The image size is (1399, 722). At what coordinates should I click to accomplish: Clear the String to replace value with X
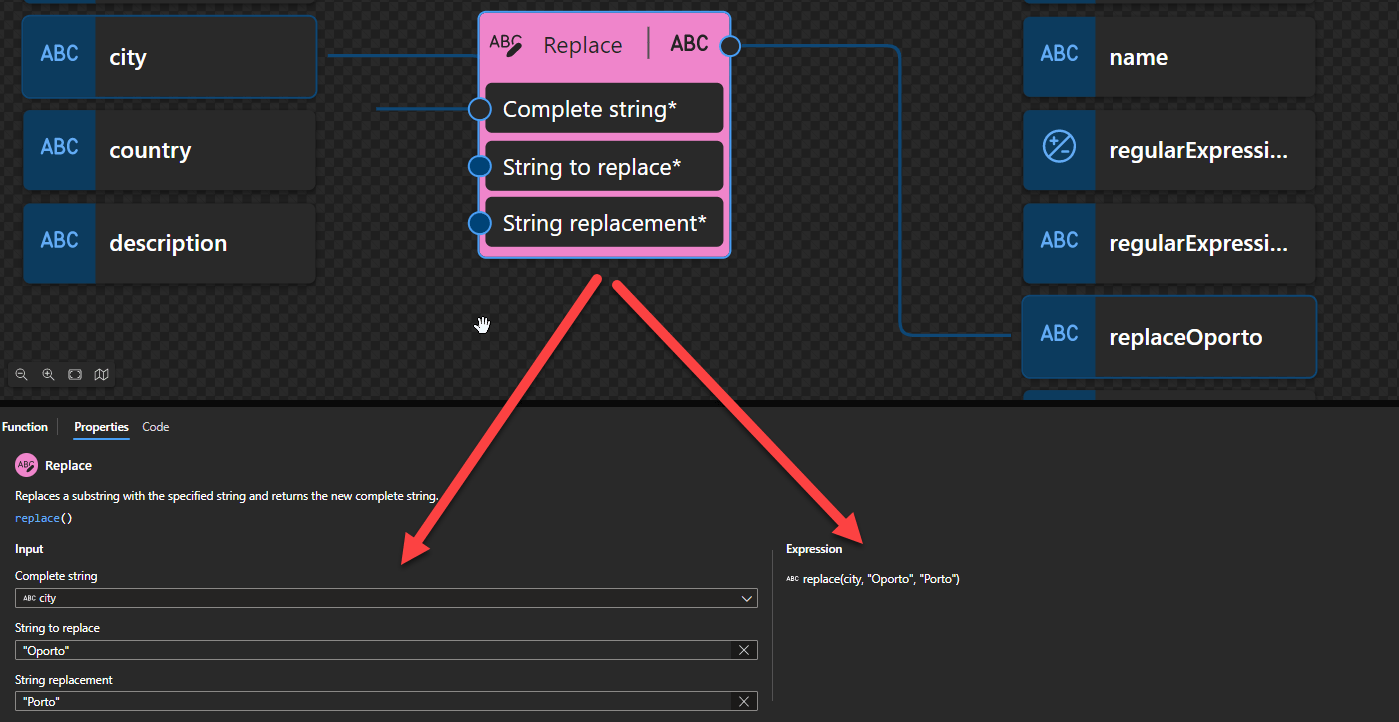click(744, 649)
